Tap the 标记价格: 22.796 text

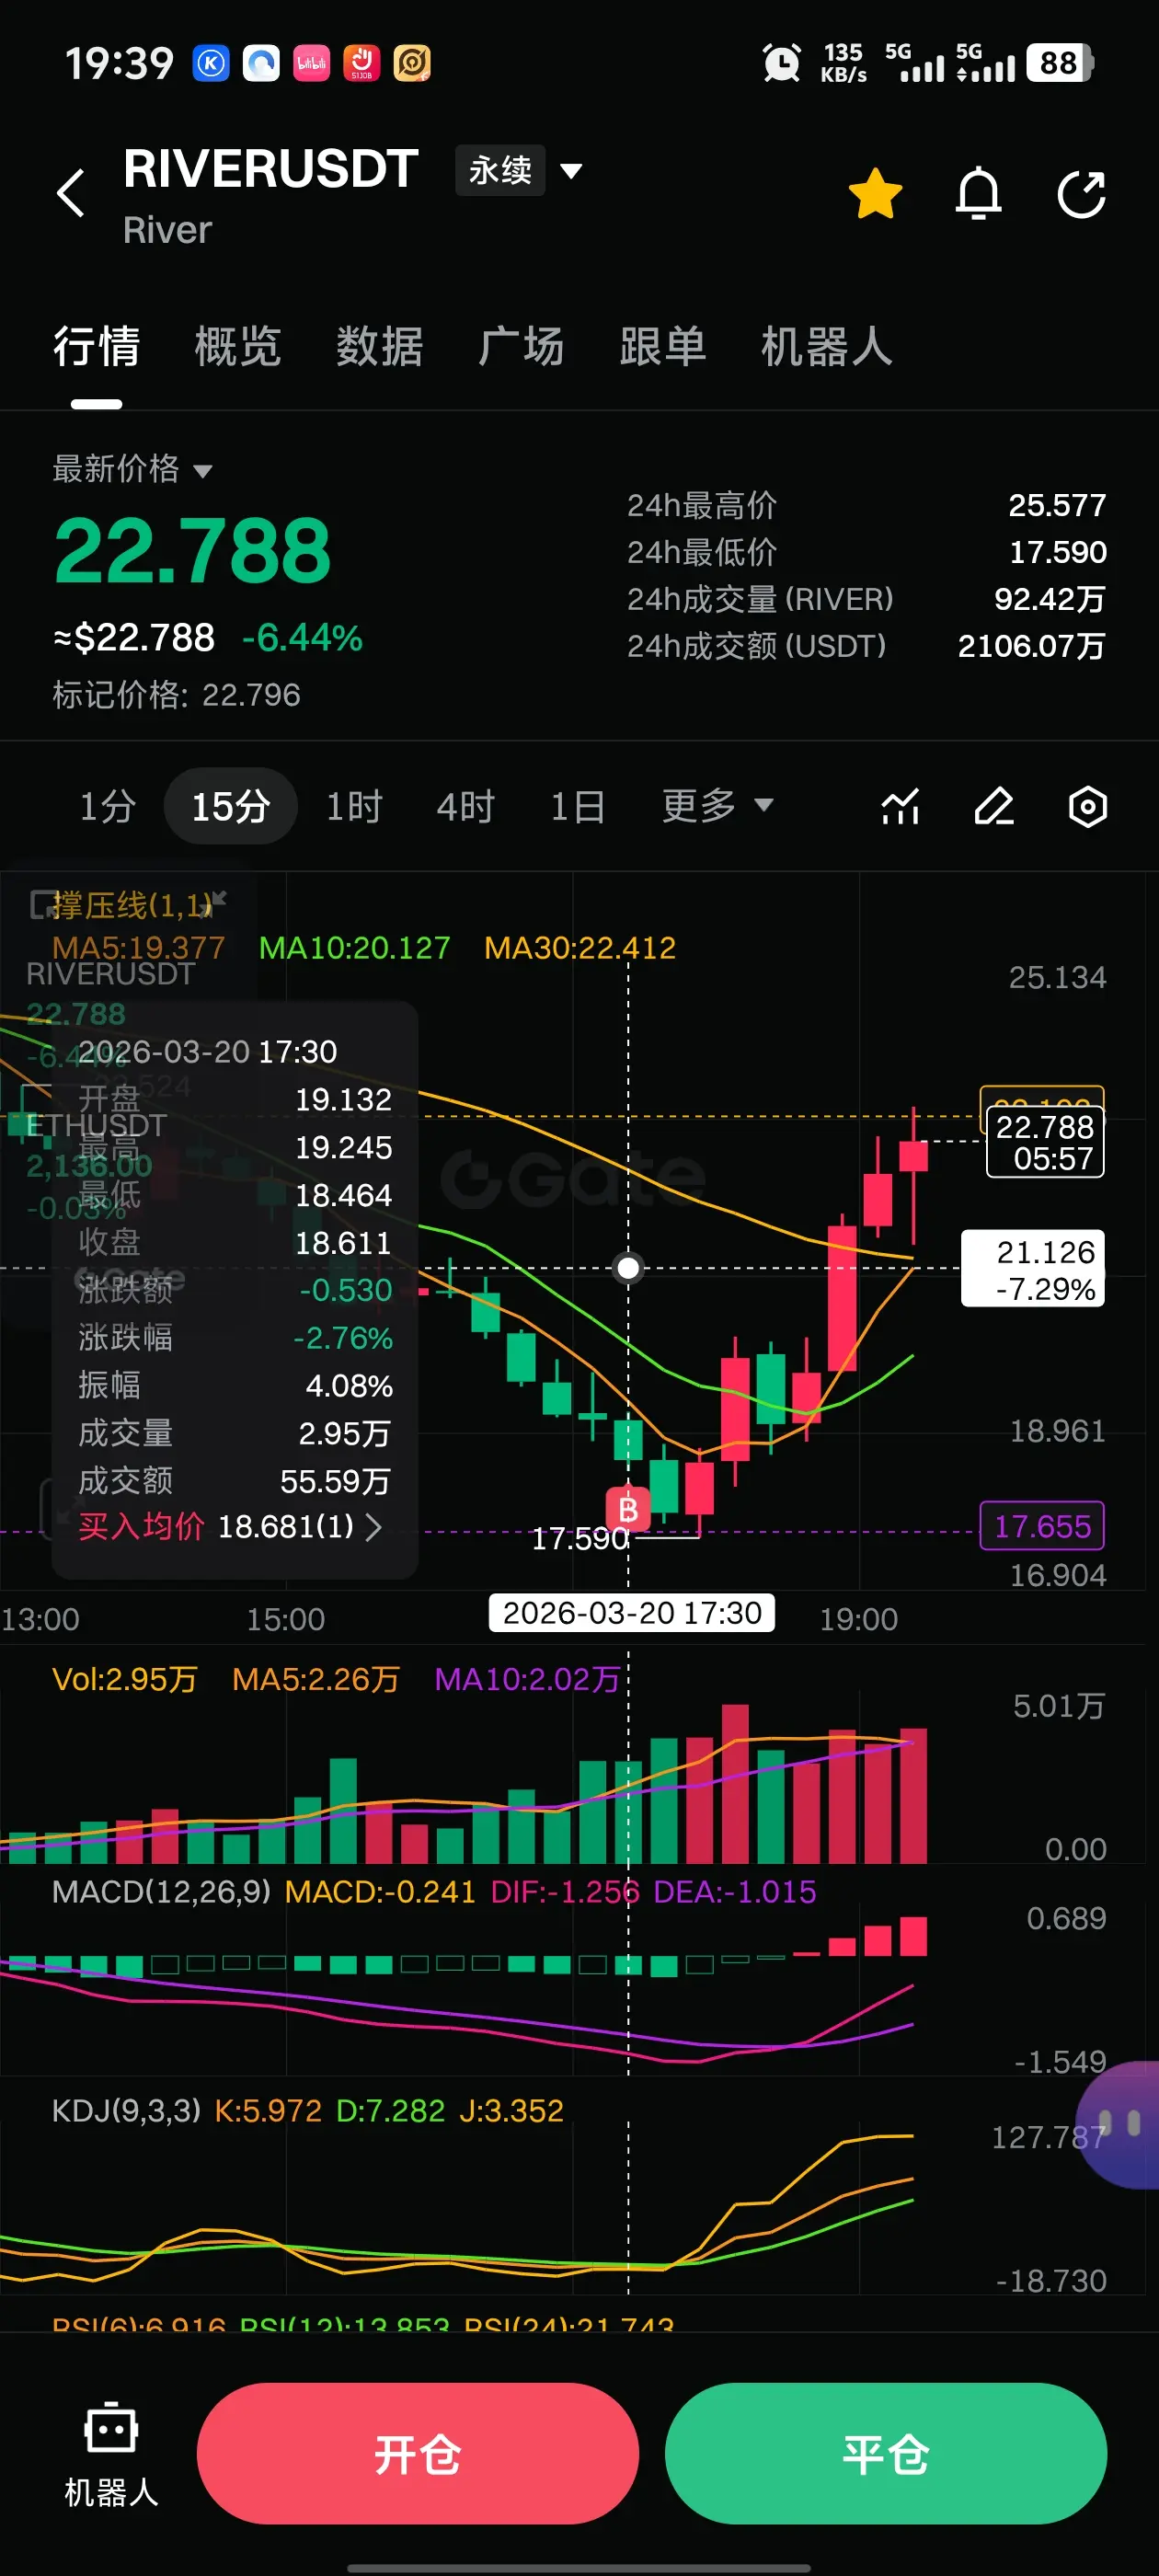(x=176, y=695)
